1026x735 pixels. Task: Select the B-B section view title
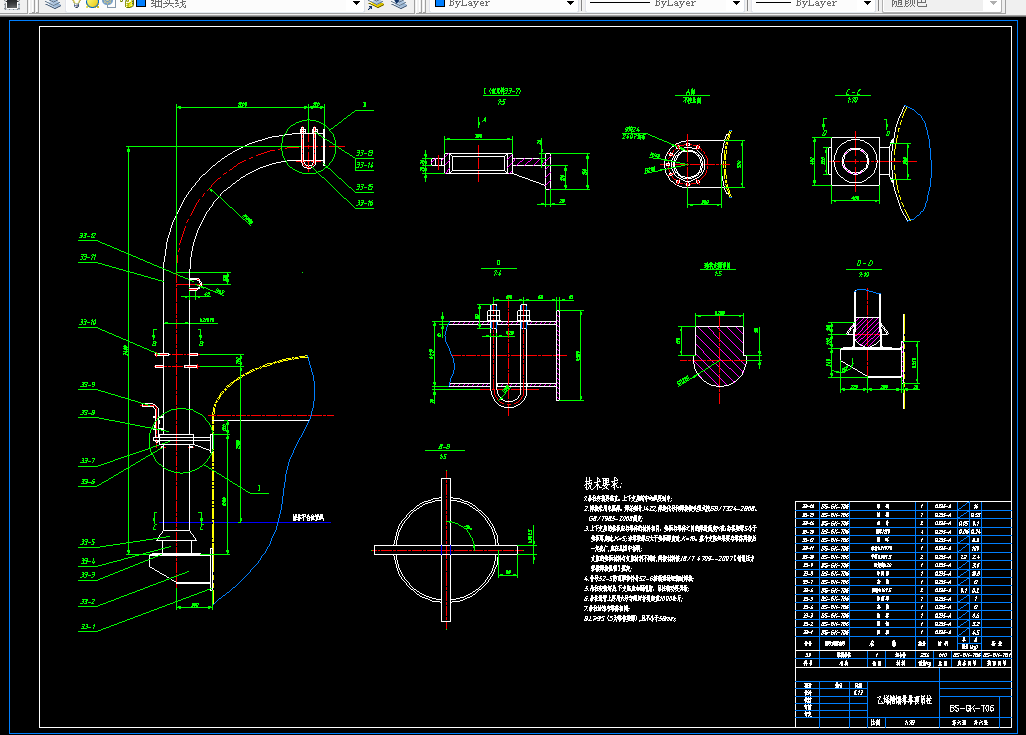coord(444,446)
